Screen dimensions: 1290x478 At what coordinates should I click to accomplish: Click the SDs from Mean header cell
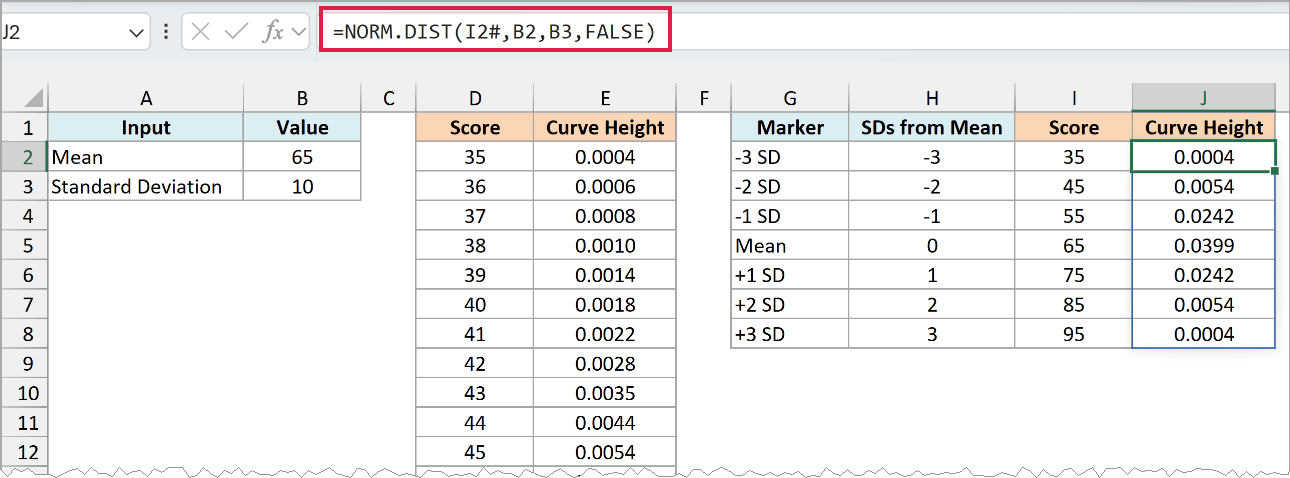[932, 127]
